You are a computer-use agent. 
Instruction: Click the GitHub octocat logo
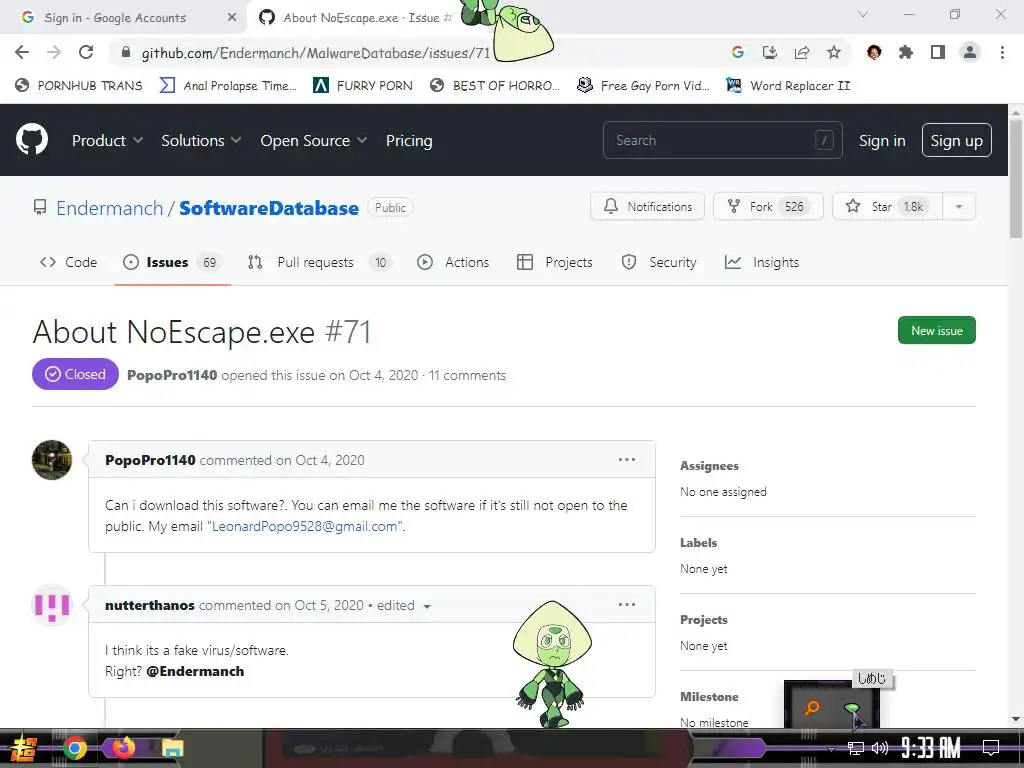click(x=32, y=139)
